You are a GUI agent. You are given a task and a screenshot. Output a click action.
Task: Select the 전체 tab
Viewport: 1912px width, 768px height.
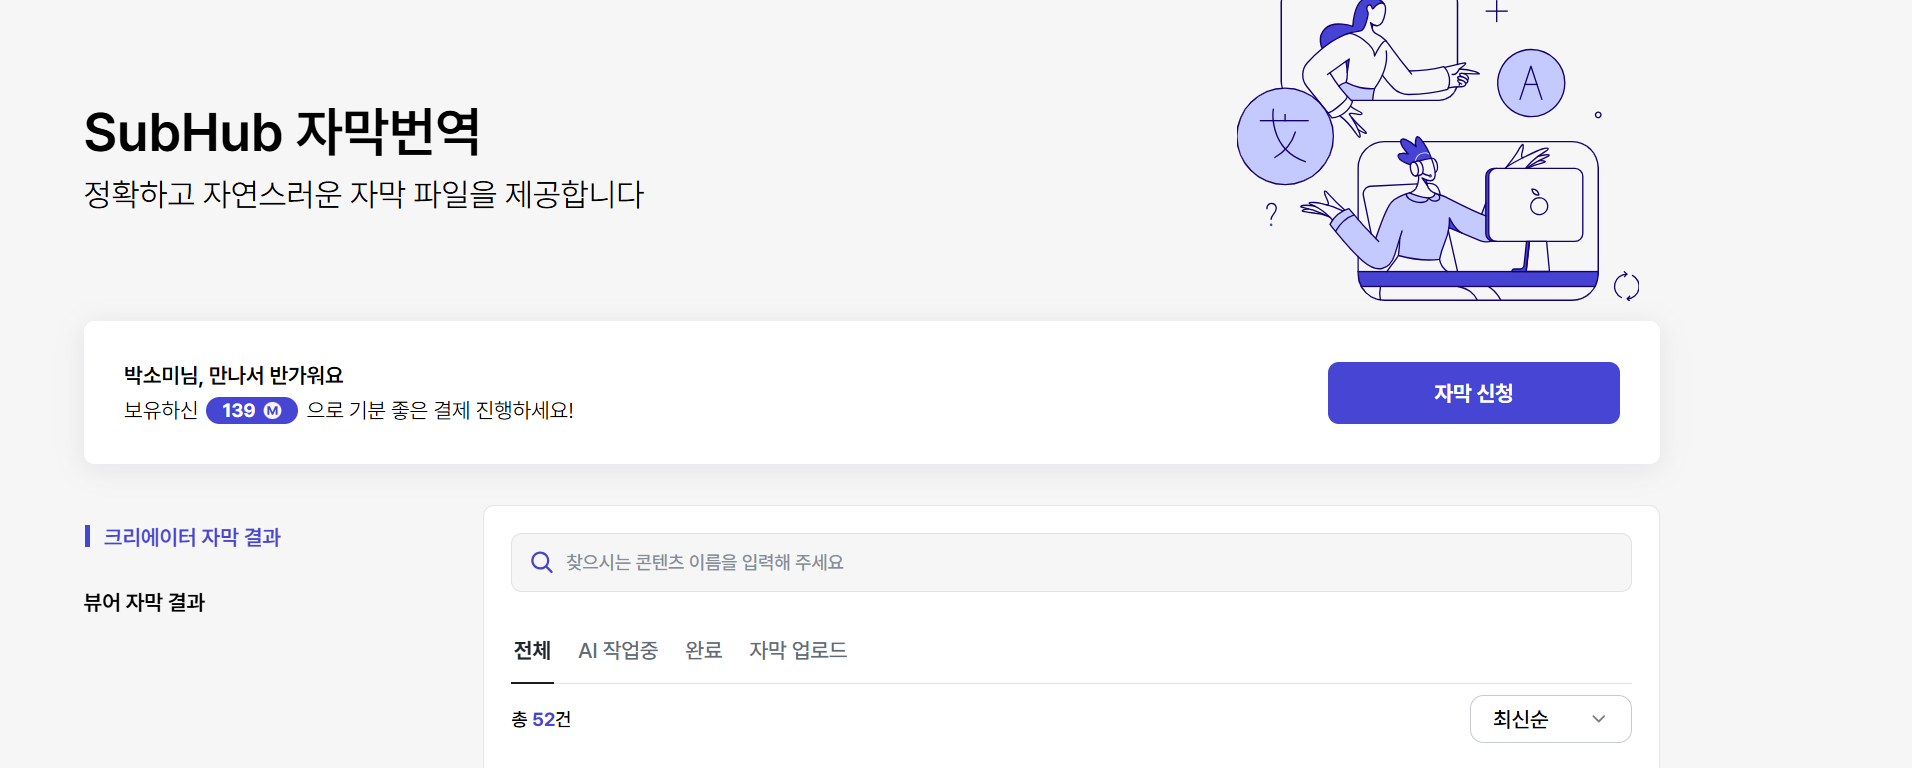(x=532, y=651)
